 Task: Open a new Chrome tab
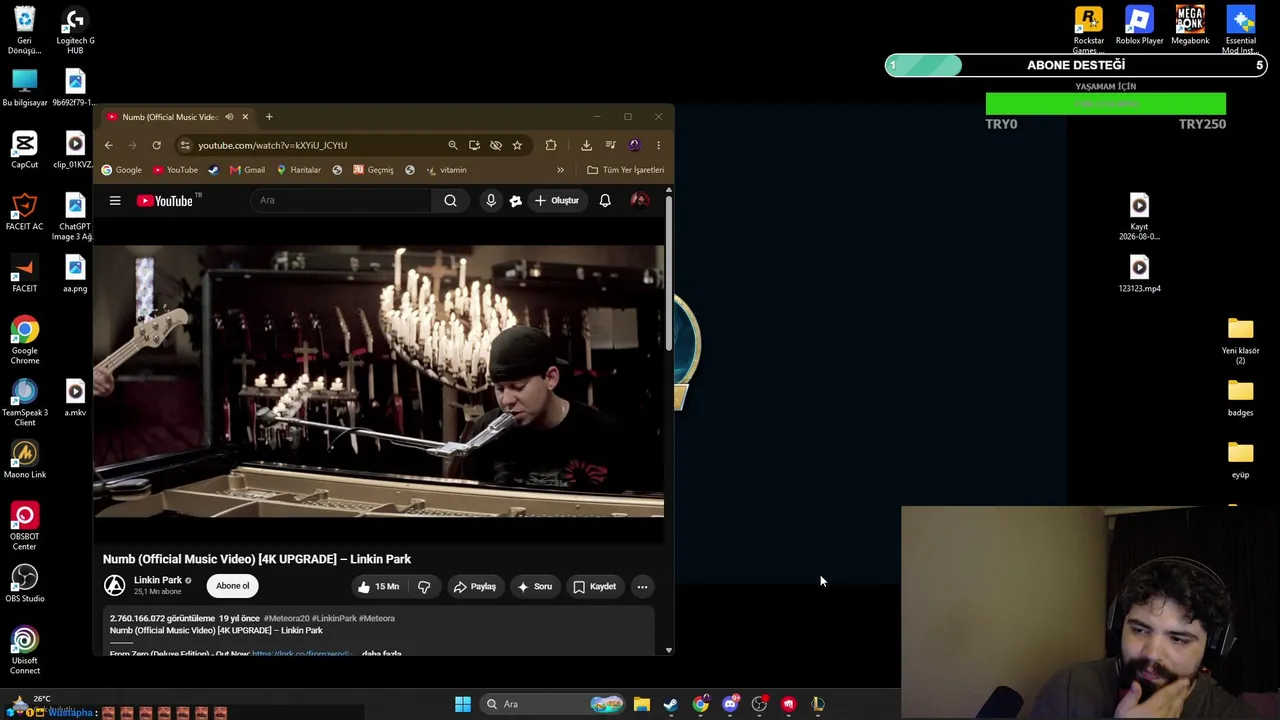[x=269, y=117]
